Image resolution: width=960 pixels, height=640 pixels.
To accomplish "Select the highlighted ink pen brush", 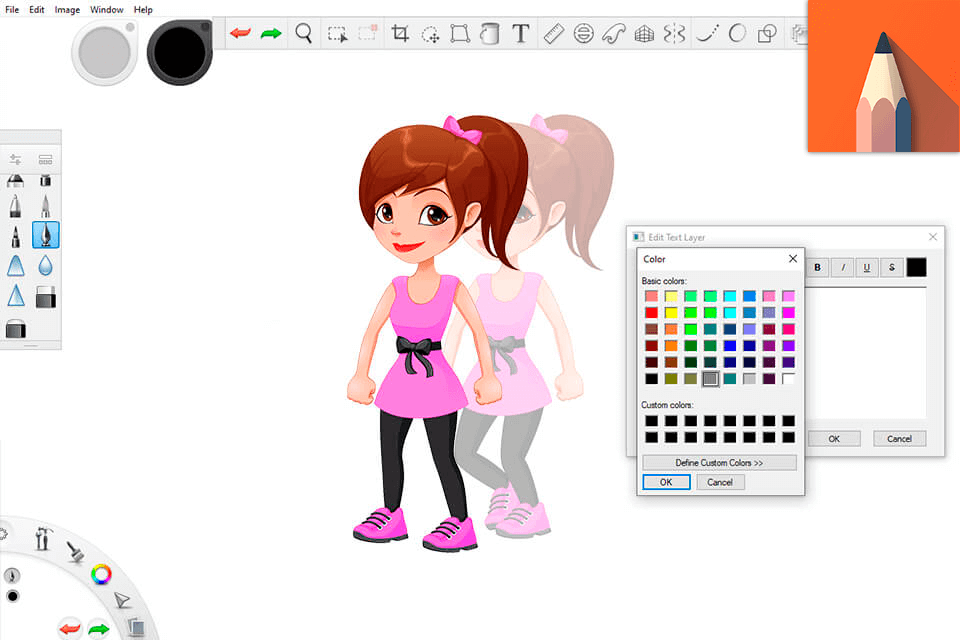I will coord(45,235).
